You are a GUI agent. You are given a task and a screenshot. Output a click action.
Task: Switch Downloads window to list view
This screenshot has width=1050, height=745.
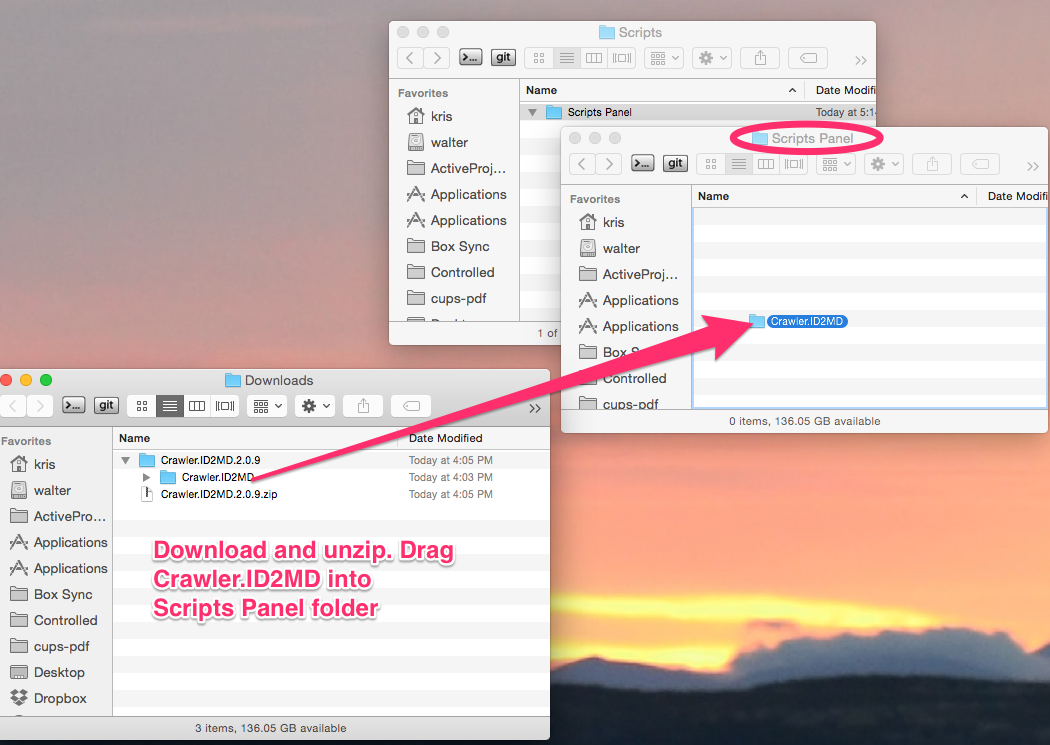[x=170, y=406]
